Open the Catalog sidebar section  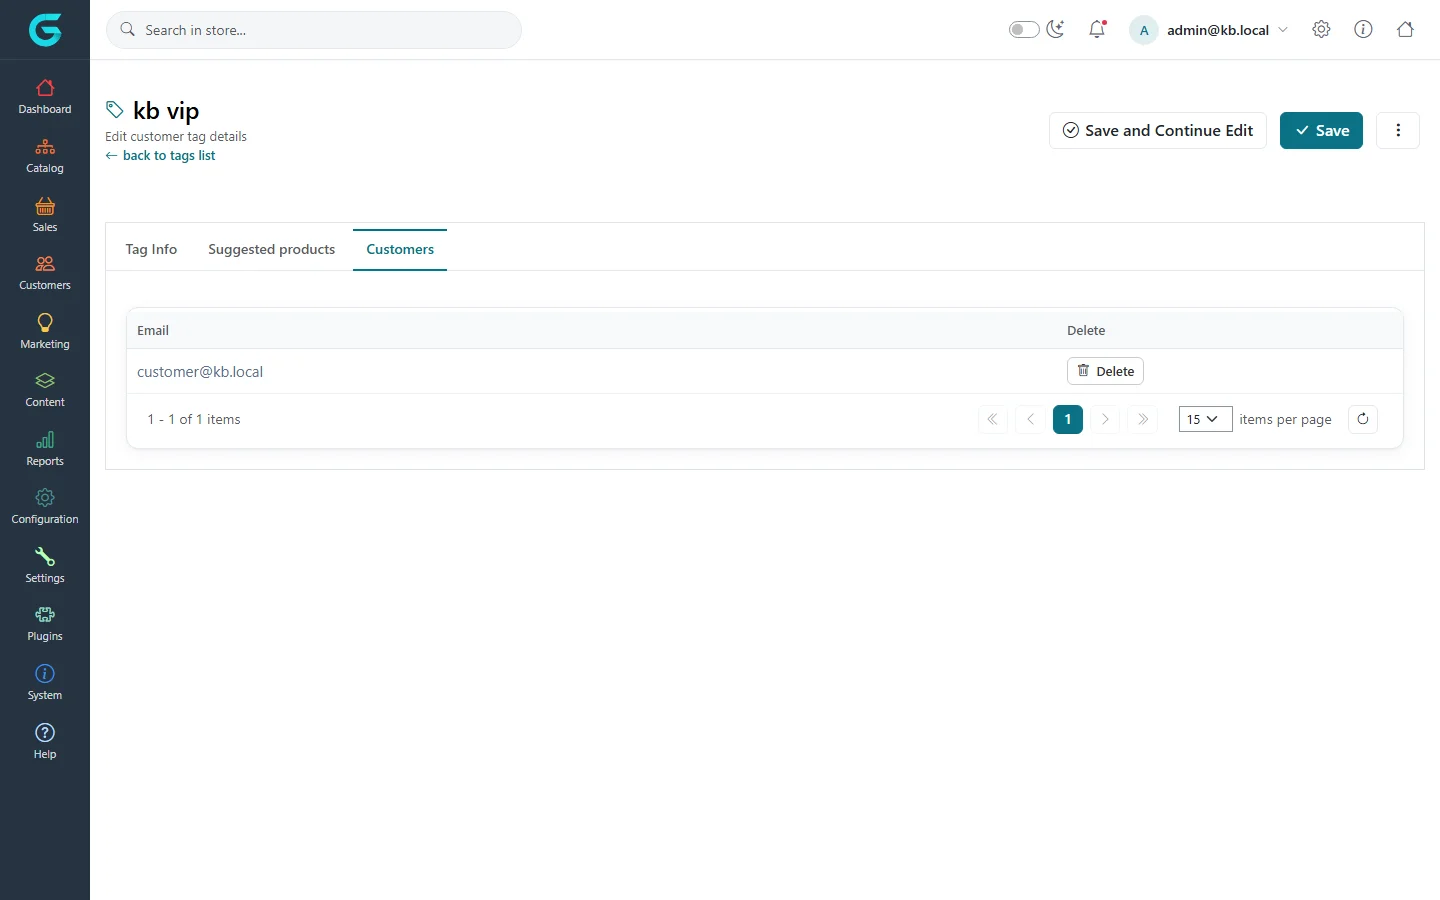(x=45, y=156)
